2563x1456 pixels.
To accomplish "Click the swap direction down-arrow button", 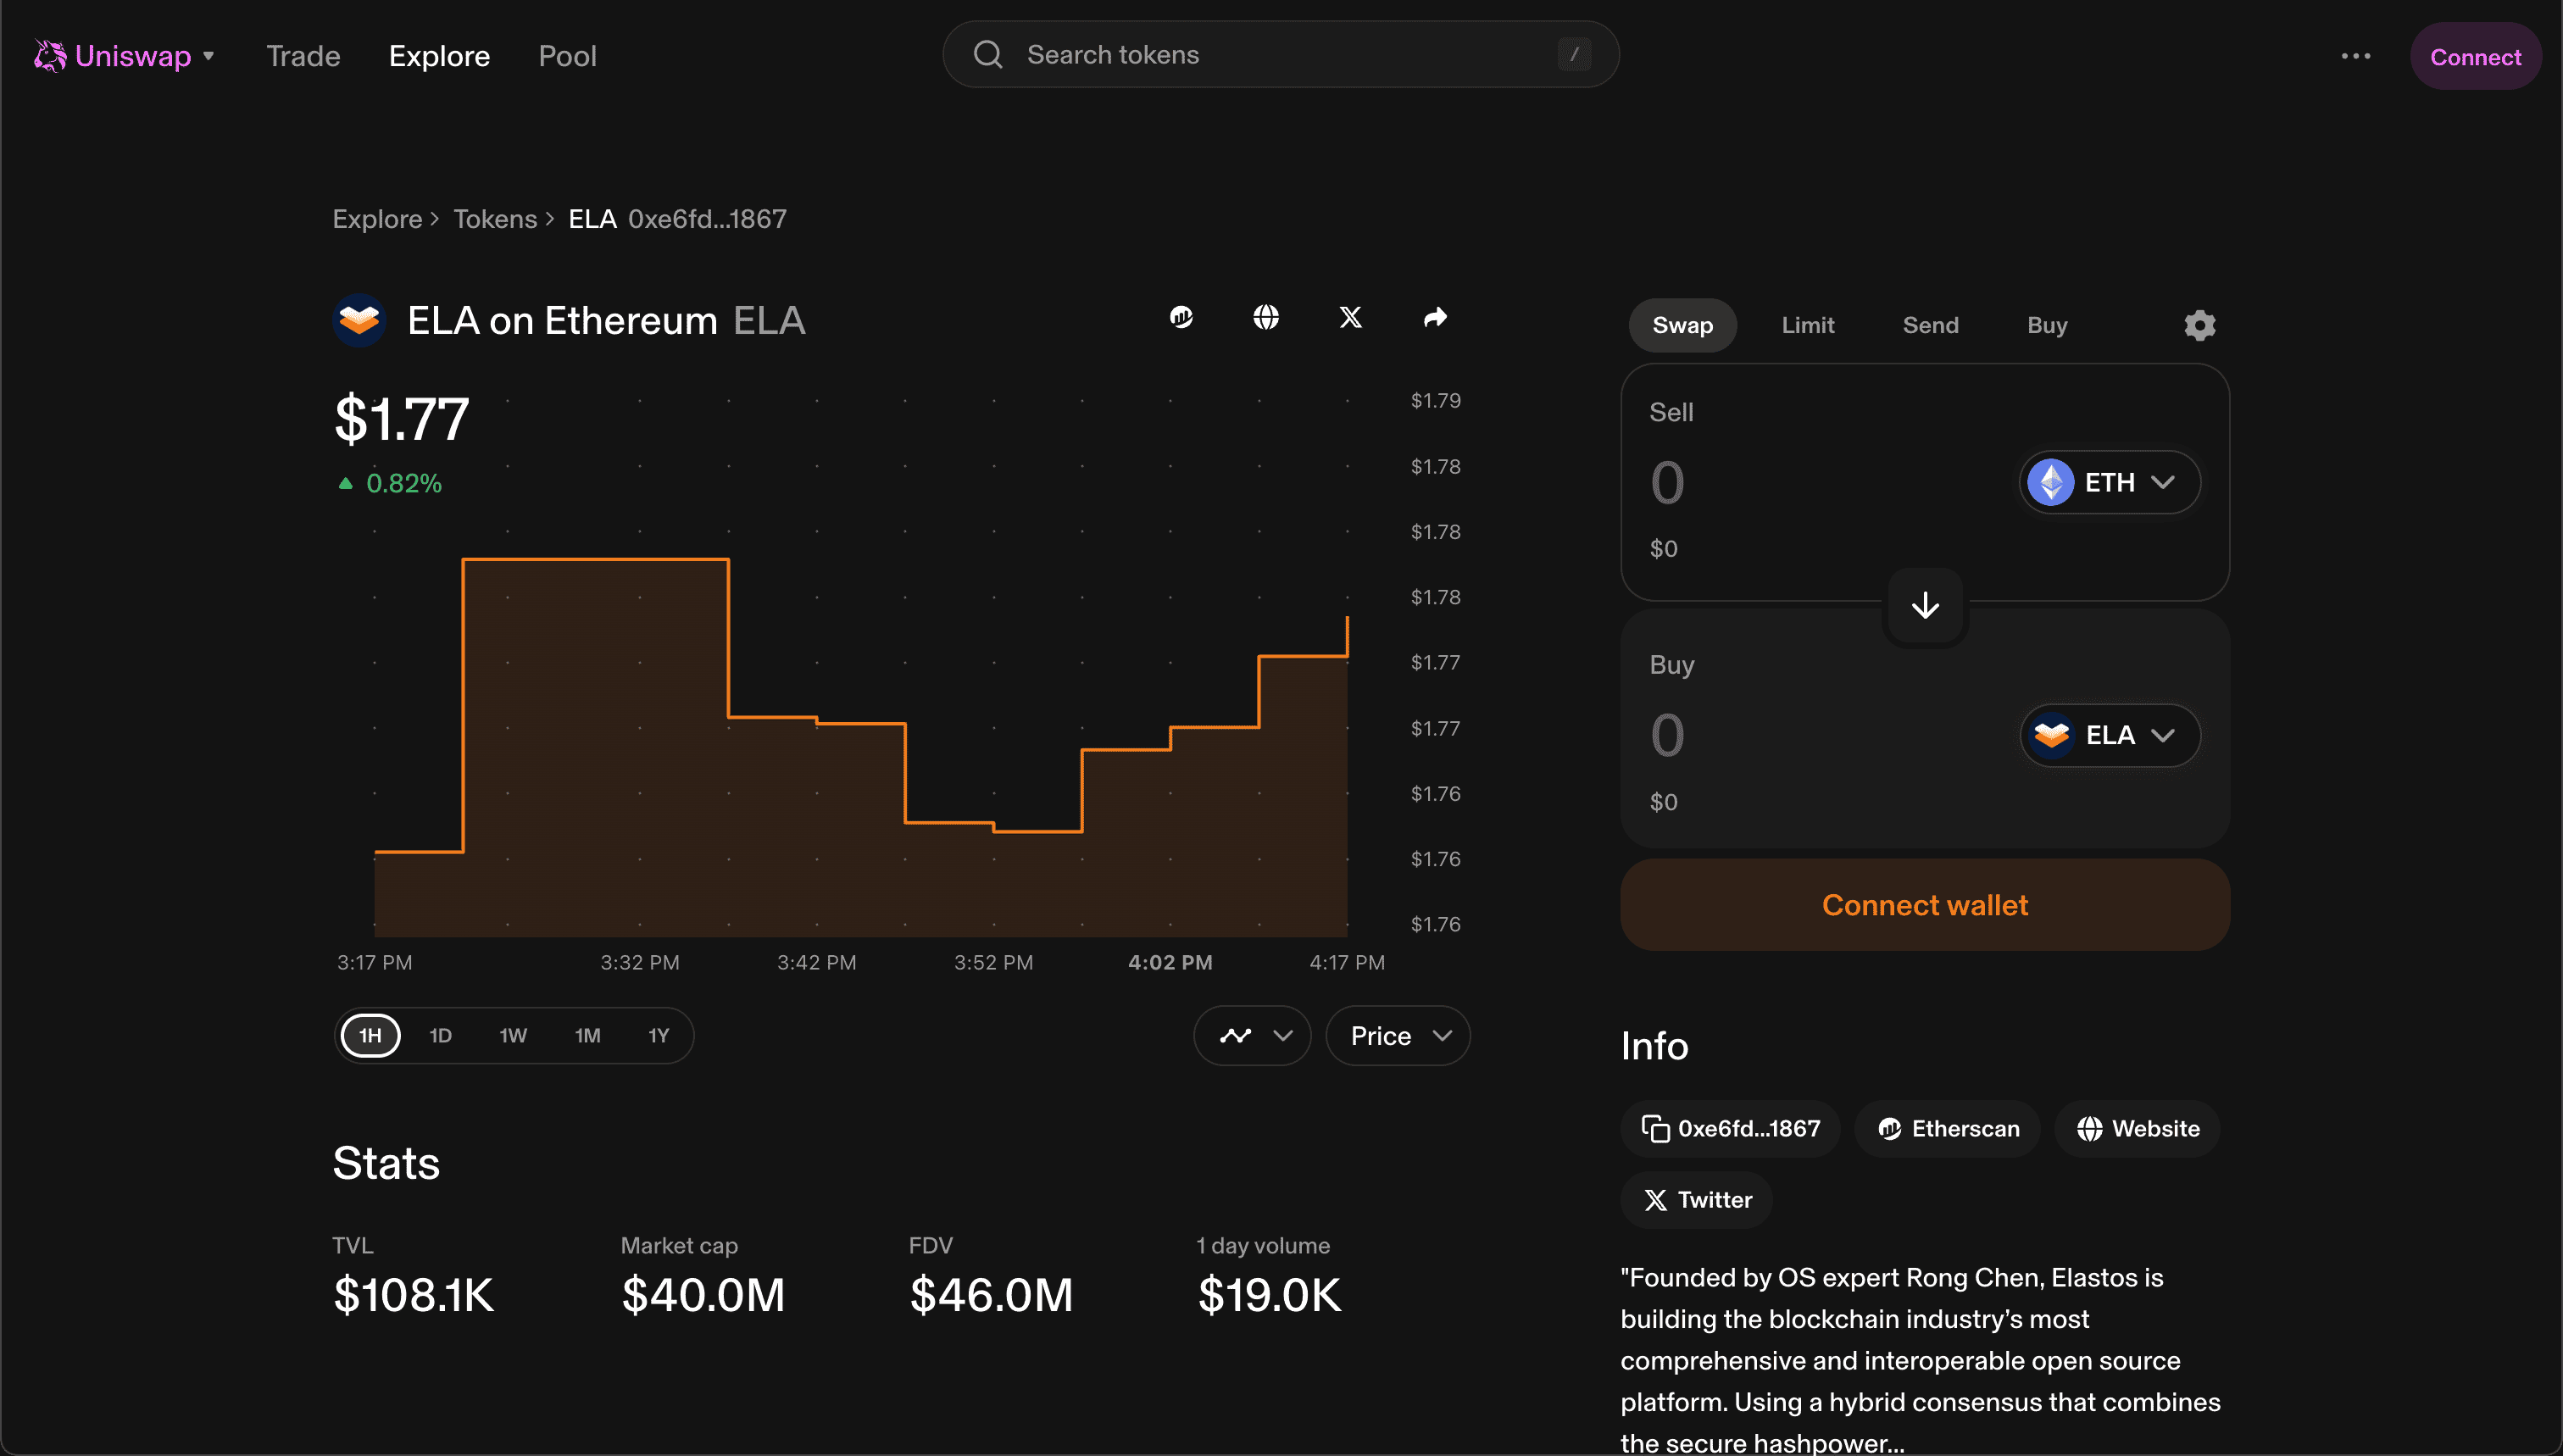I will pyautogui.click(x=1925, y=606).
